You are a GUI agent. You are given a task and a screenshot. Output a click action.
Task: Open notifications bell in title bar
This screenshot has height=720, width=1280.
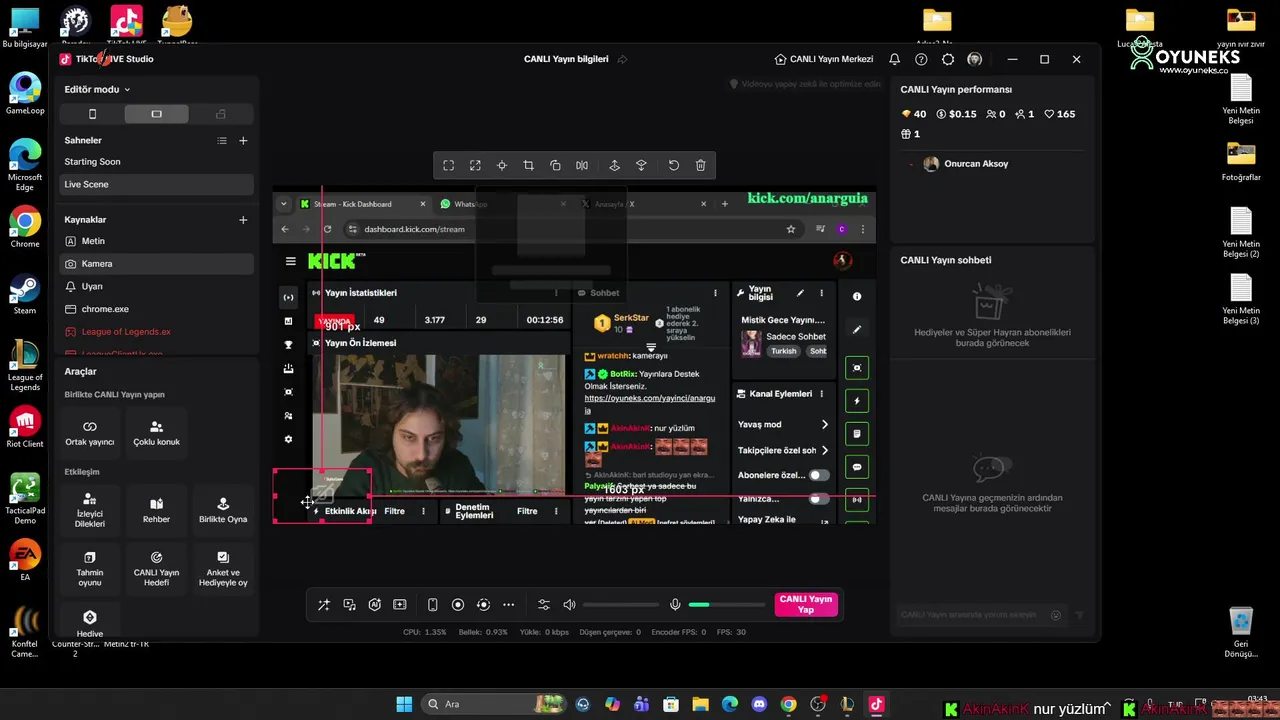[895, 59]
